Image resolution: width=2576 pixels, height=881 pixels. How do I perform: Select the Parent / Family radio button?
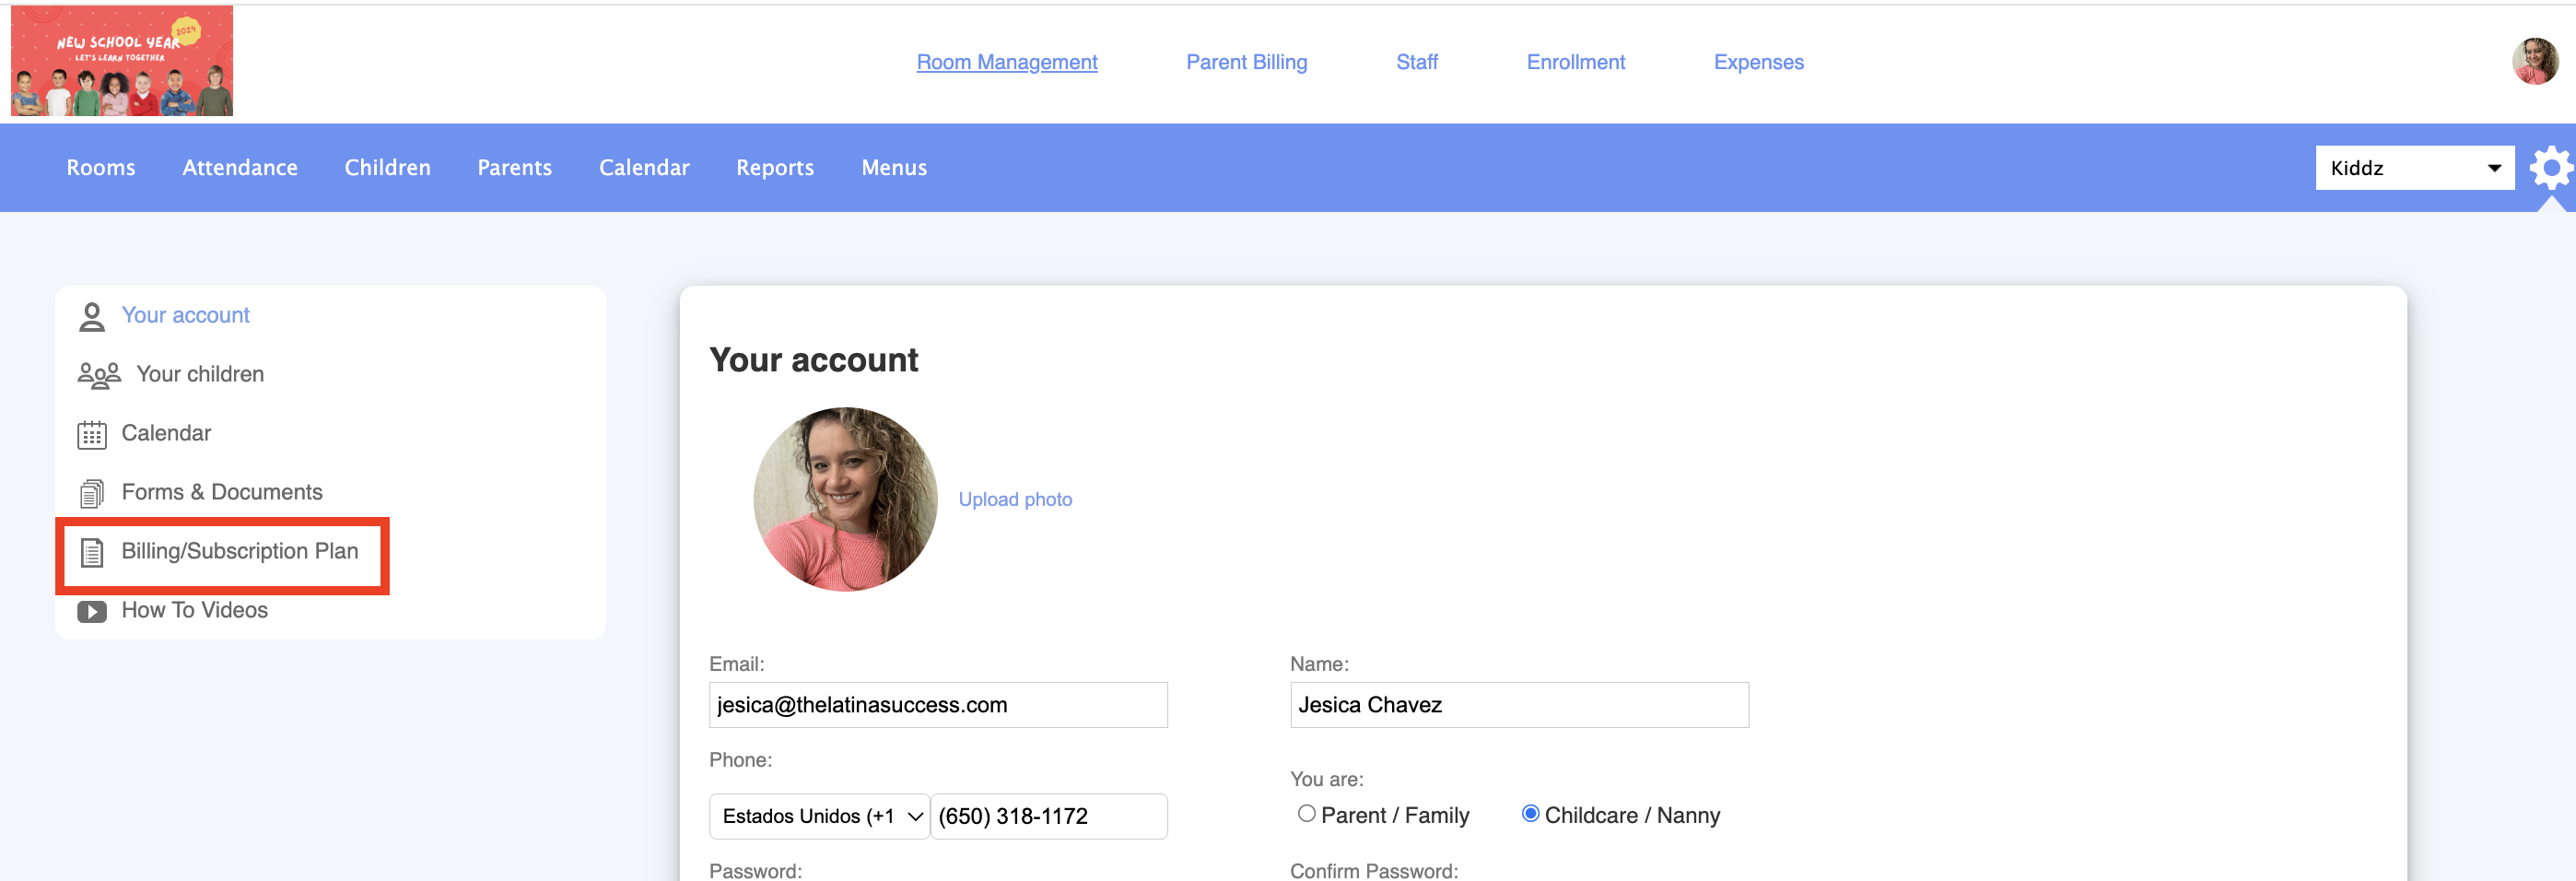pyautogui.click(x=1306, y=813)
